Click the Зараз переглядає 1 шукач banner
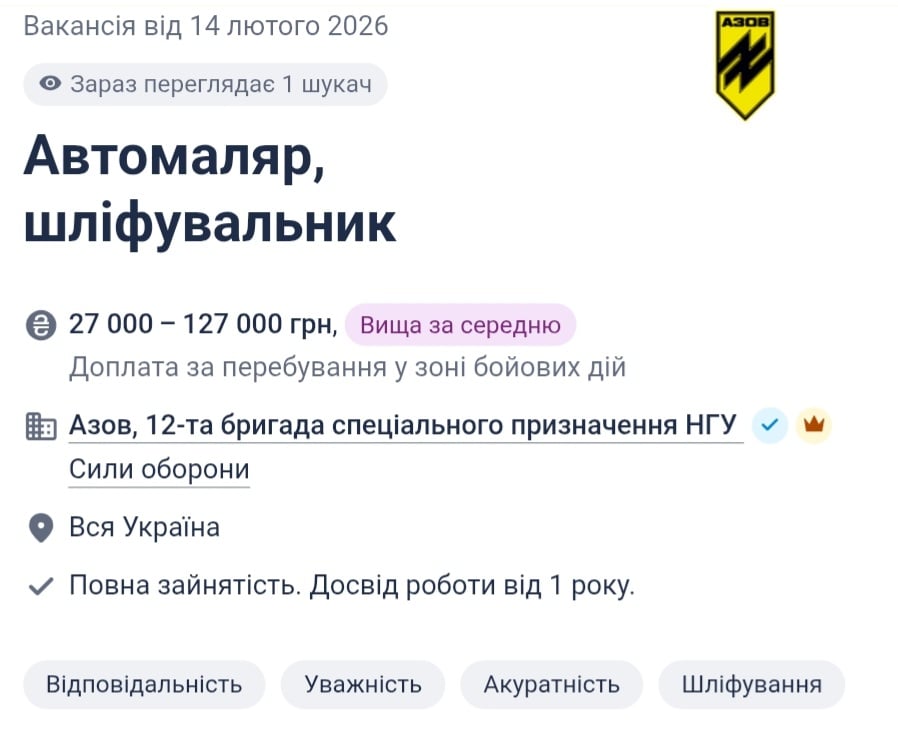Screen dimensions: 898x731 pyautogui.click(x=205, y=85)
